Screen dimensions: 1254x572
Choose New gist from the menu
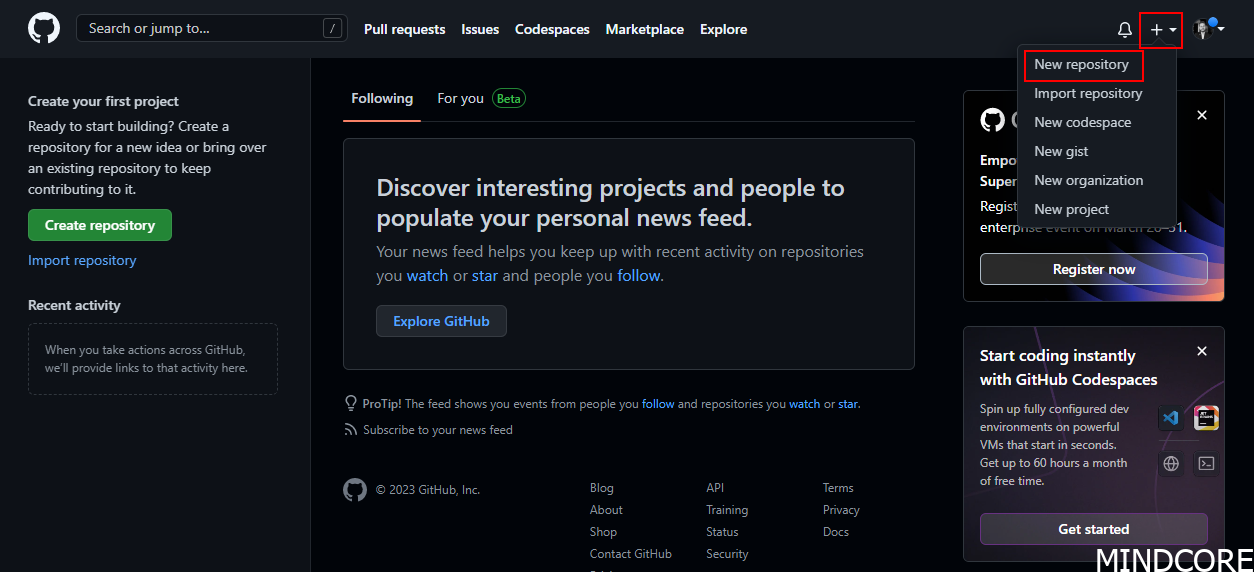click(1061, 151)
